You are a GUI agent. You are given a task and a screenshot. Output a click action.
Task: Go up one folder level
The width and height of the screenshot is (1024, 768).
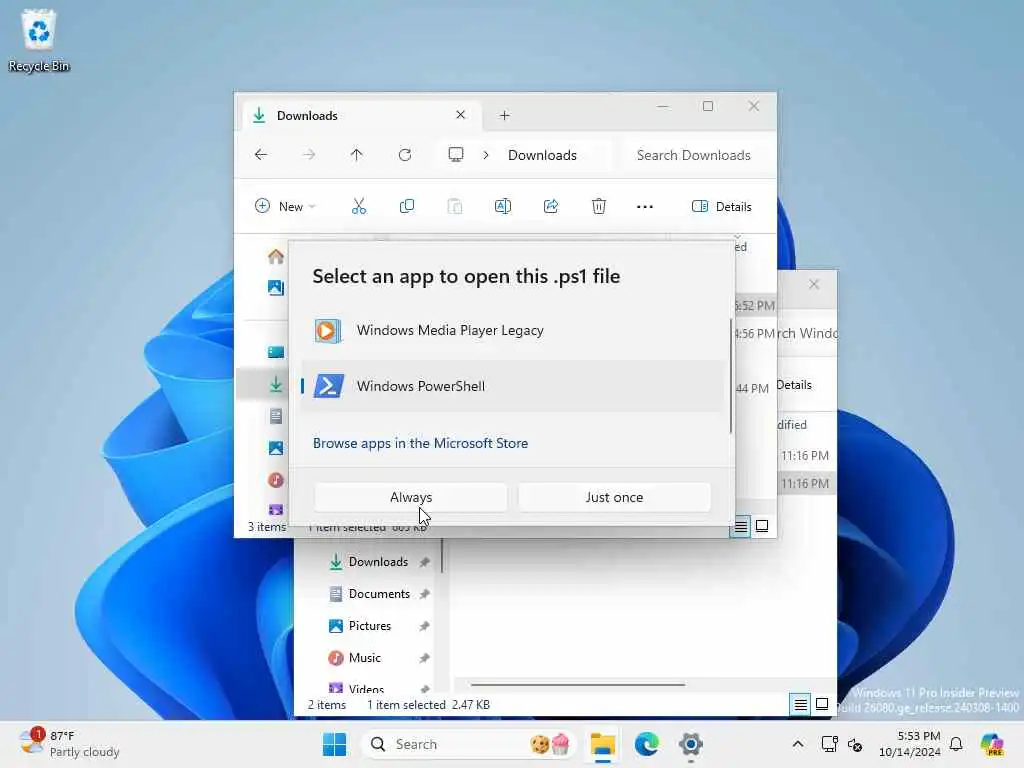click(x=356, y=155)
